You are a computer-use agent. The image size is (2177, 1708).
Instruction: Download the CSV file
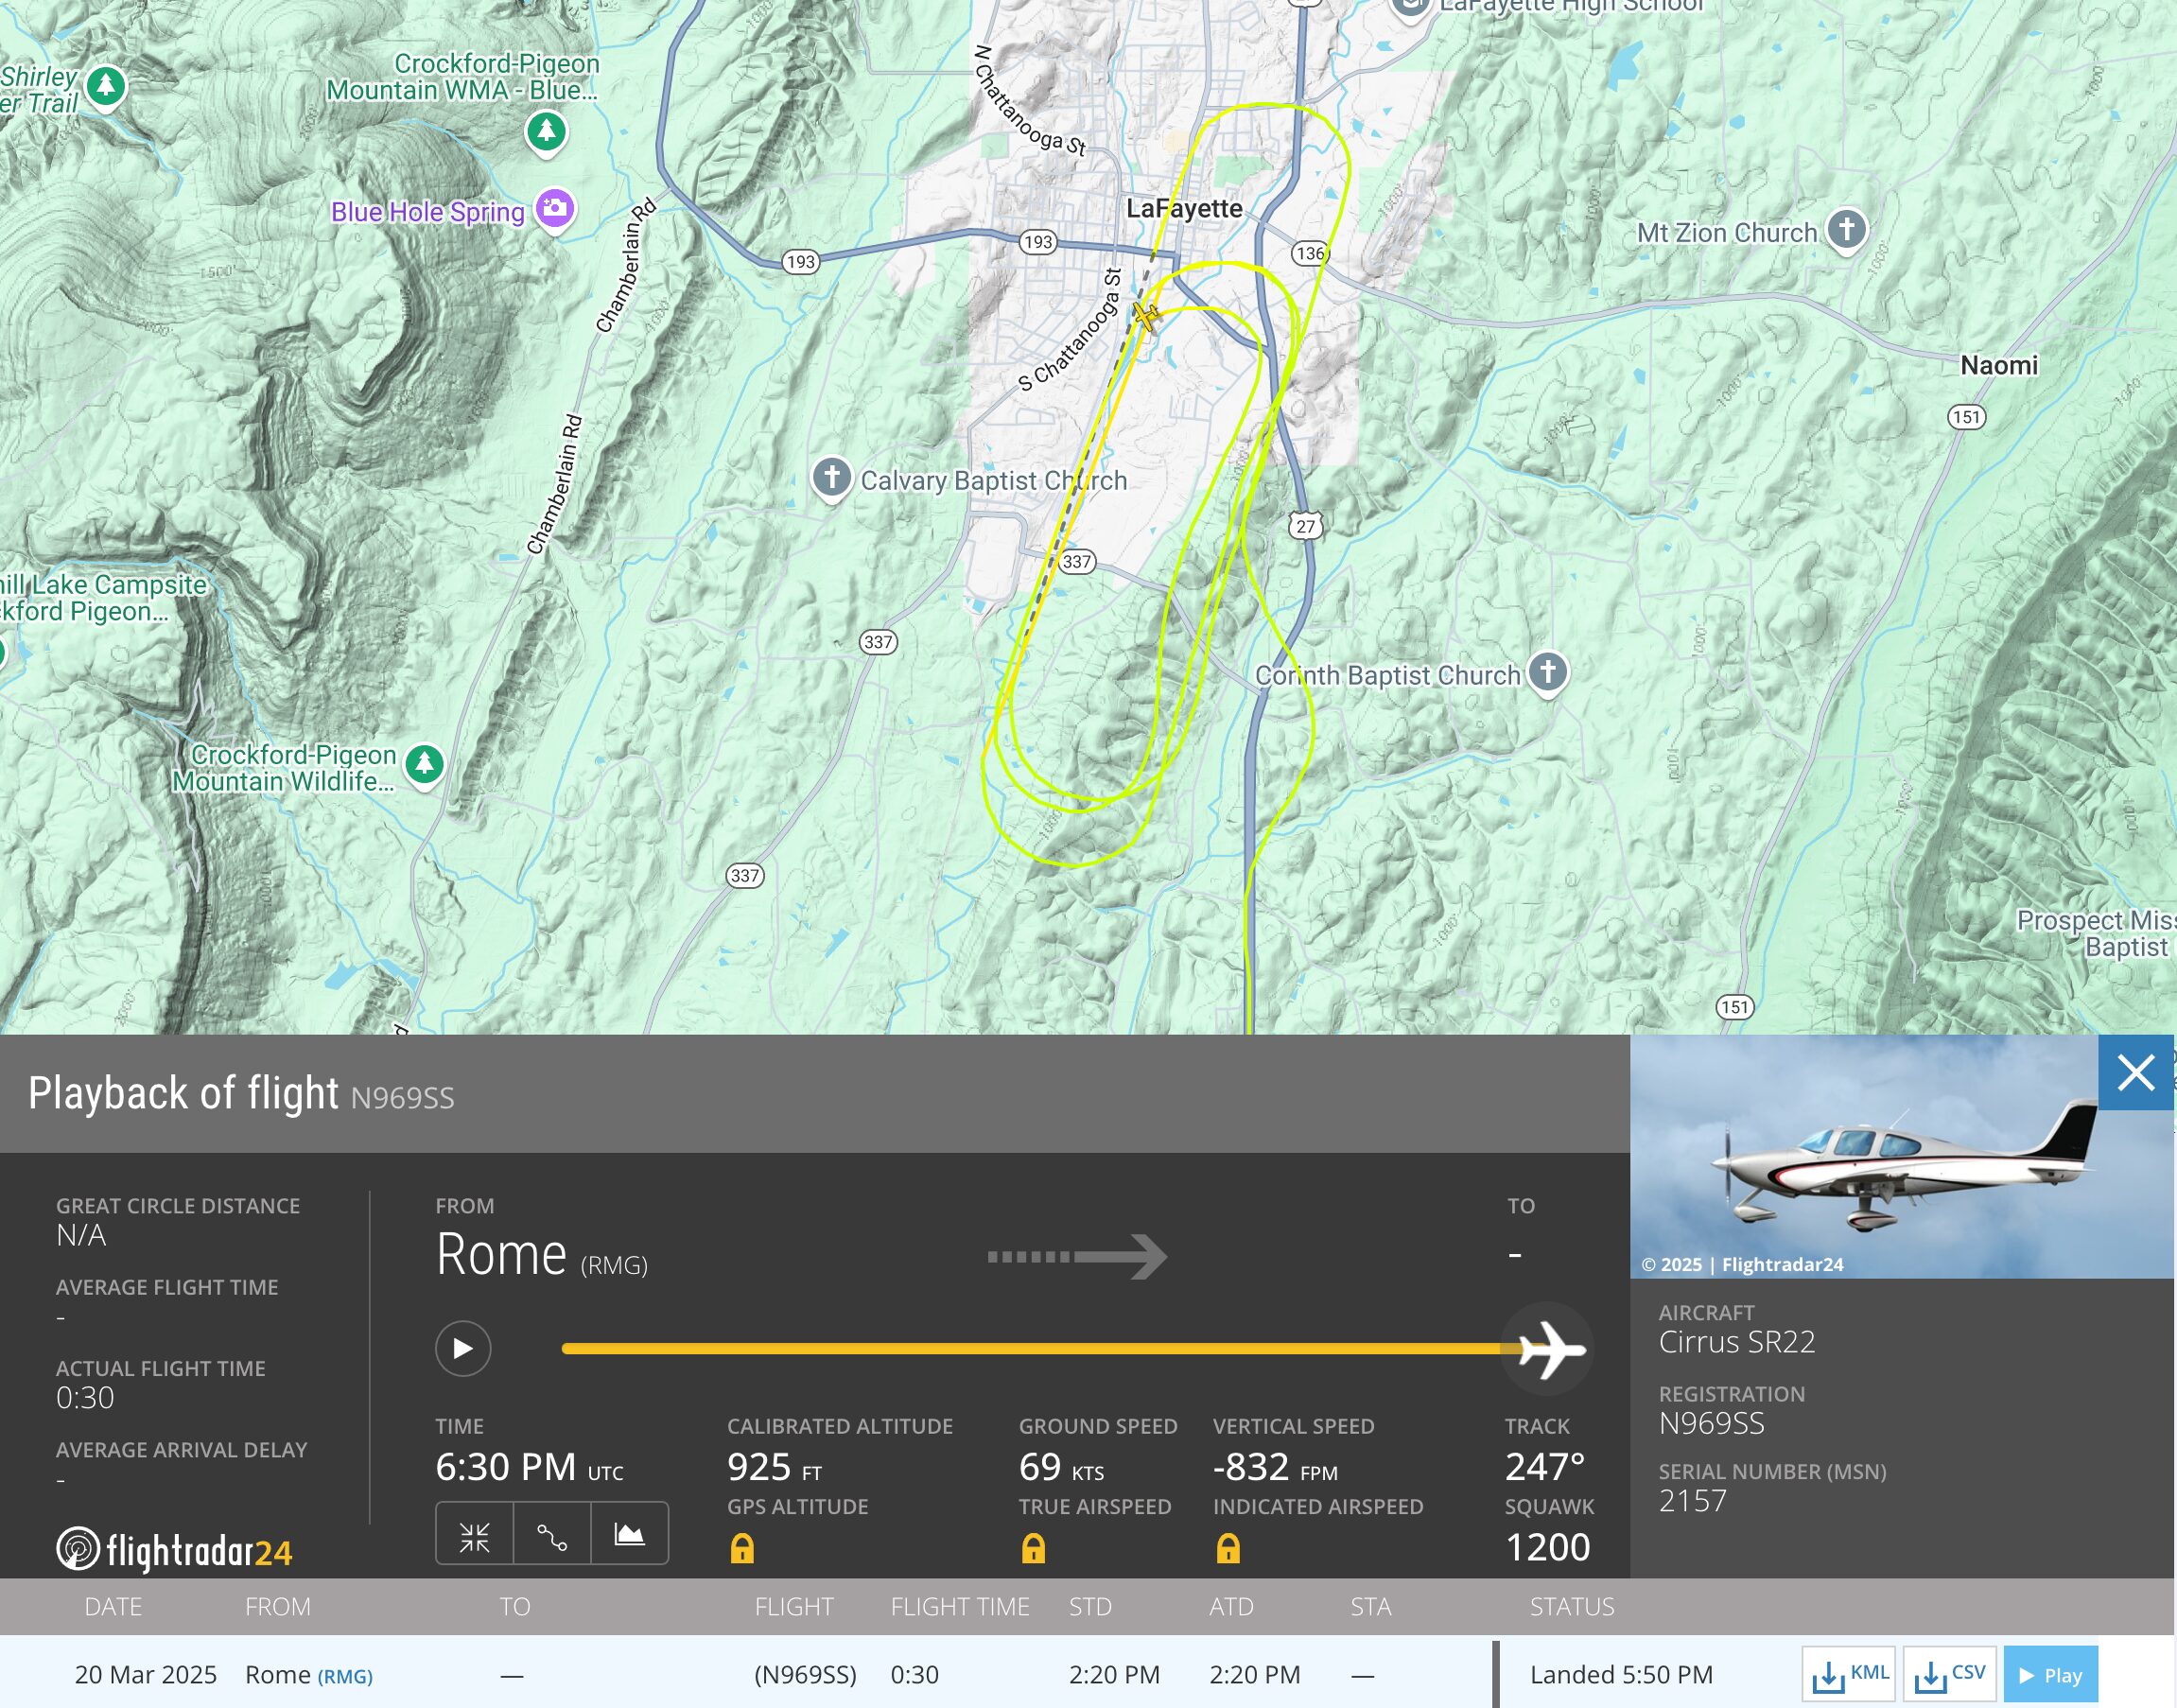pyautogui.click(x=1950, y=1674)
